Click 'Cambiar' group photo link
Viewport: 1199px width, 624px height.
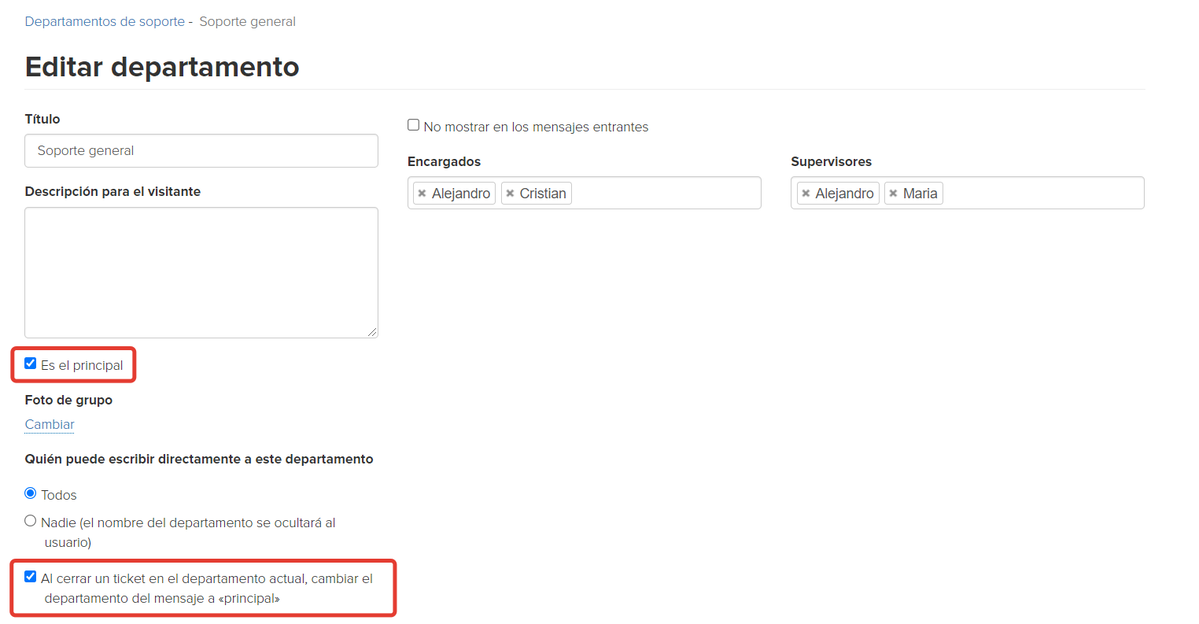tap(50, 424)
